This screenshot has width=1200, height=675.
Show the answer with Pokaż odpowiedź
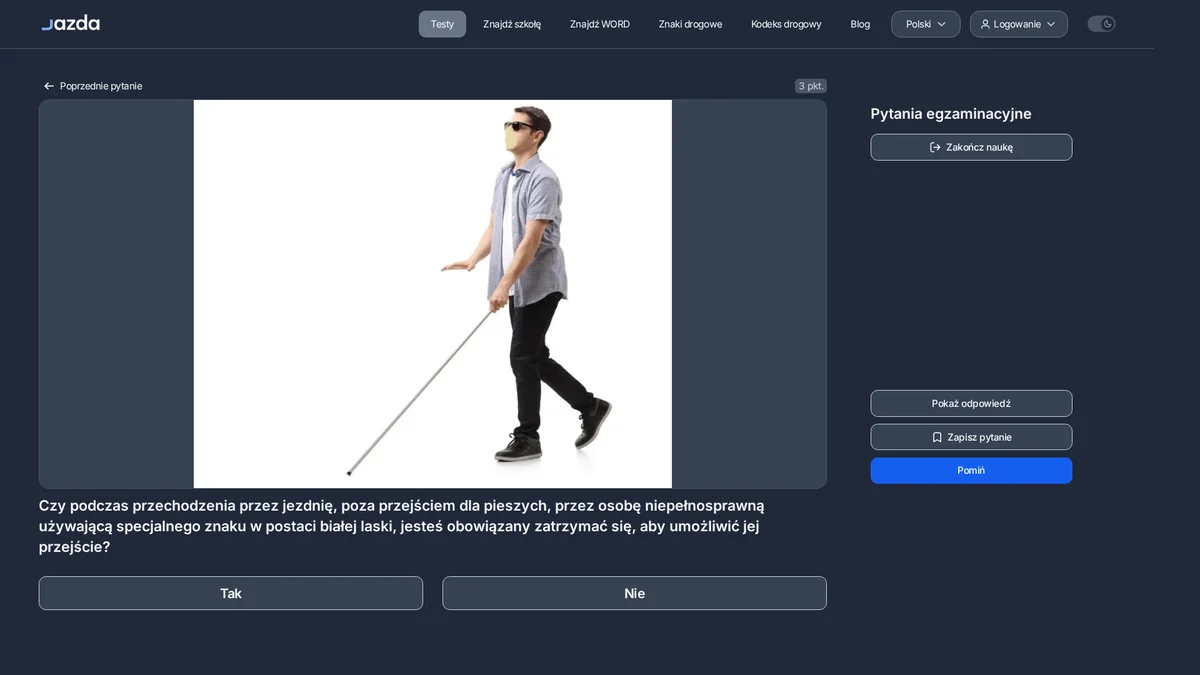tap(971, 403)
